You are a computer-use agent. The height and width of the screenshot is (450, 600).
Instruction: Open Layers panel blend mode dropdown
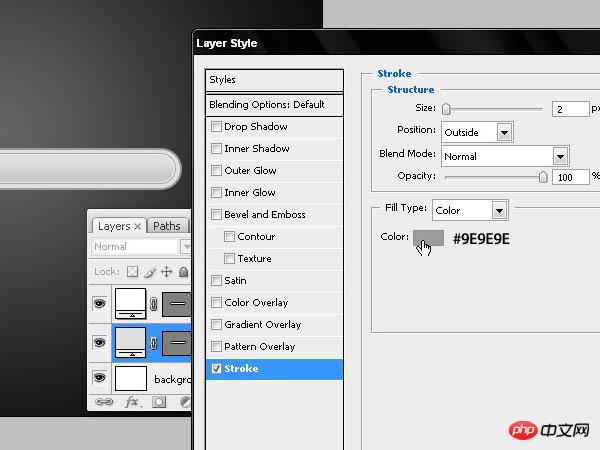pos(141,246)
